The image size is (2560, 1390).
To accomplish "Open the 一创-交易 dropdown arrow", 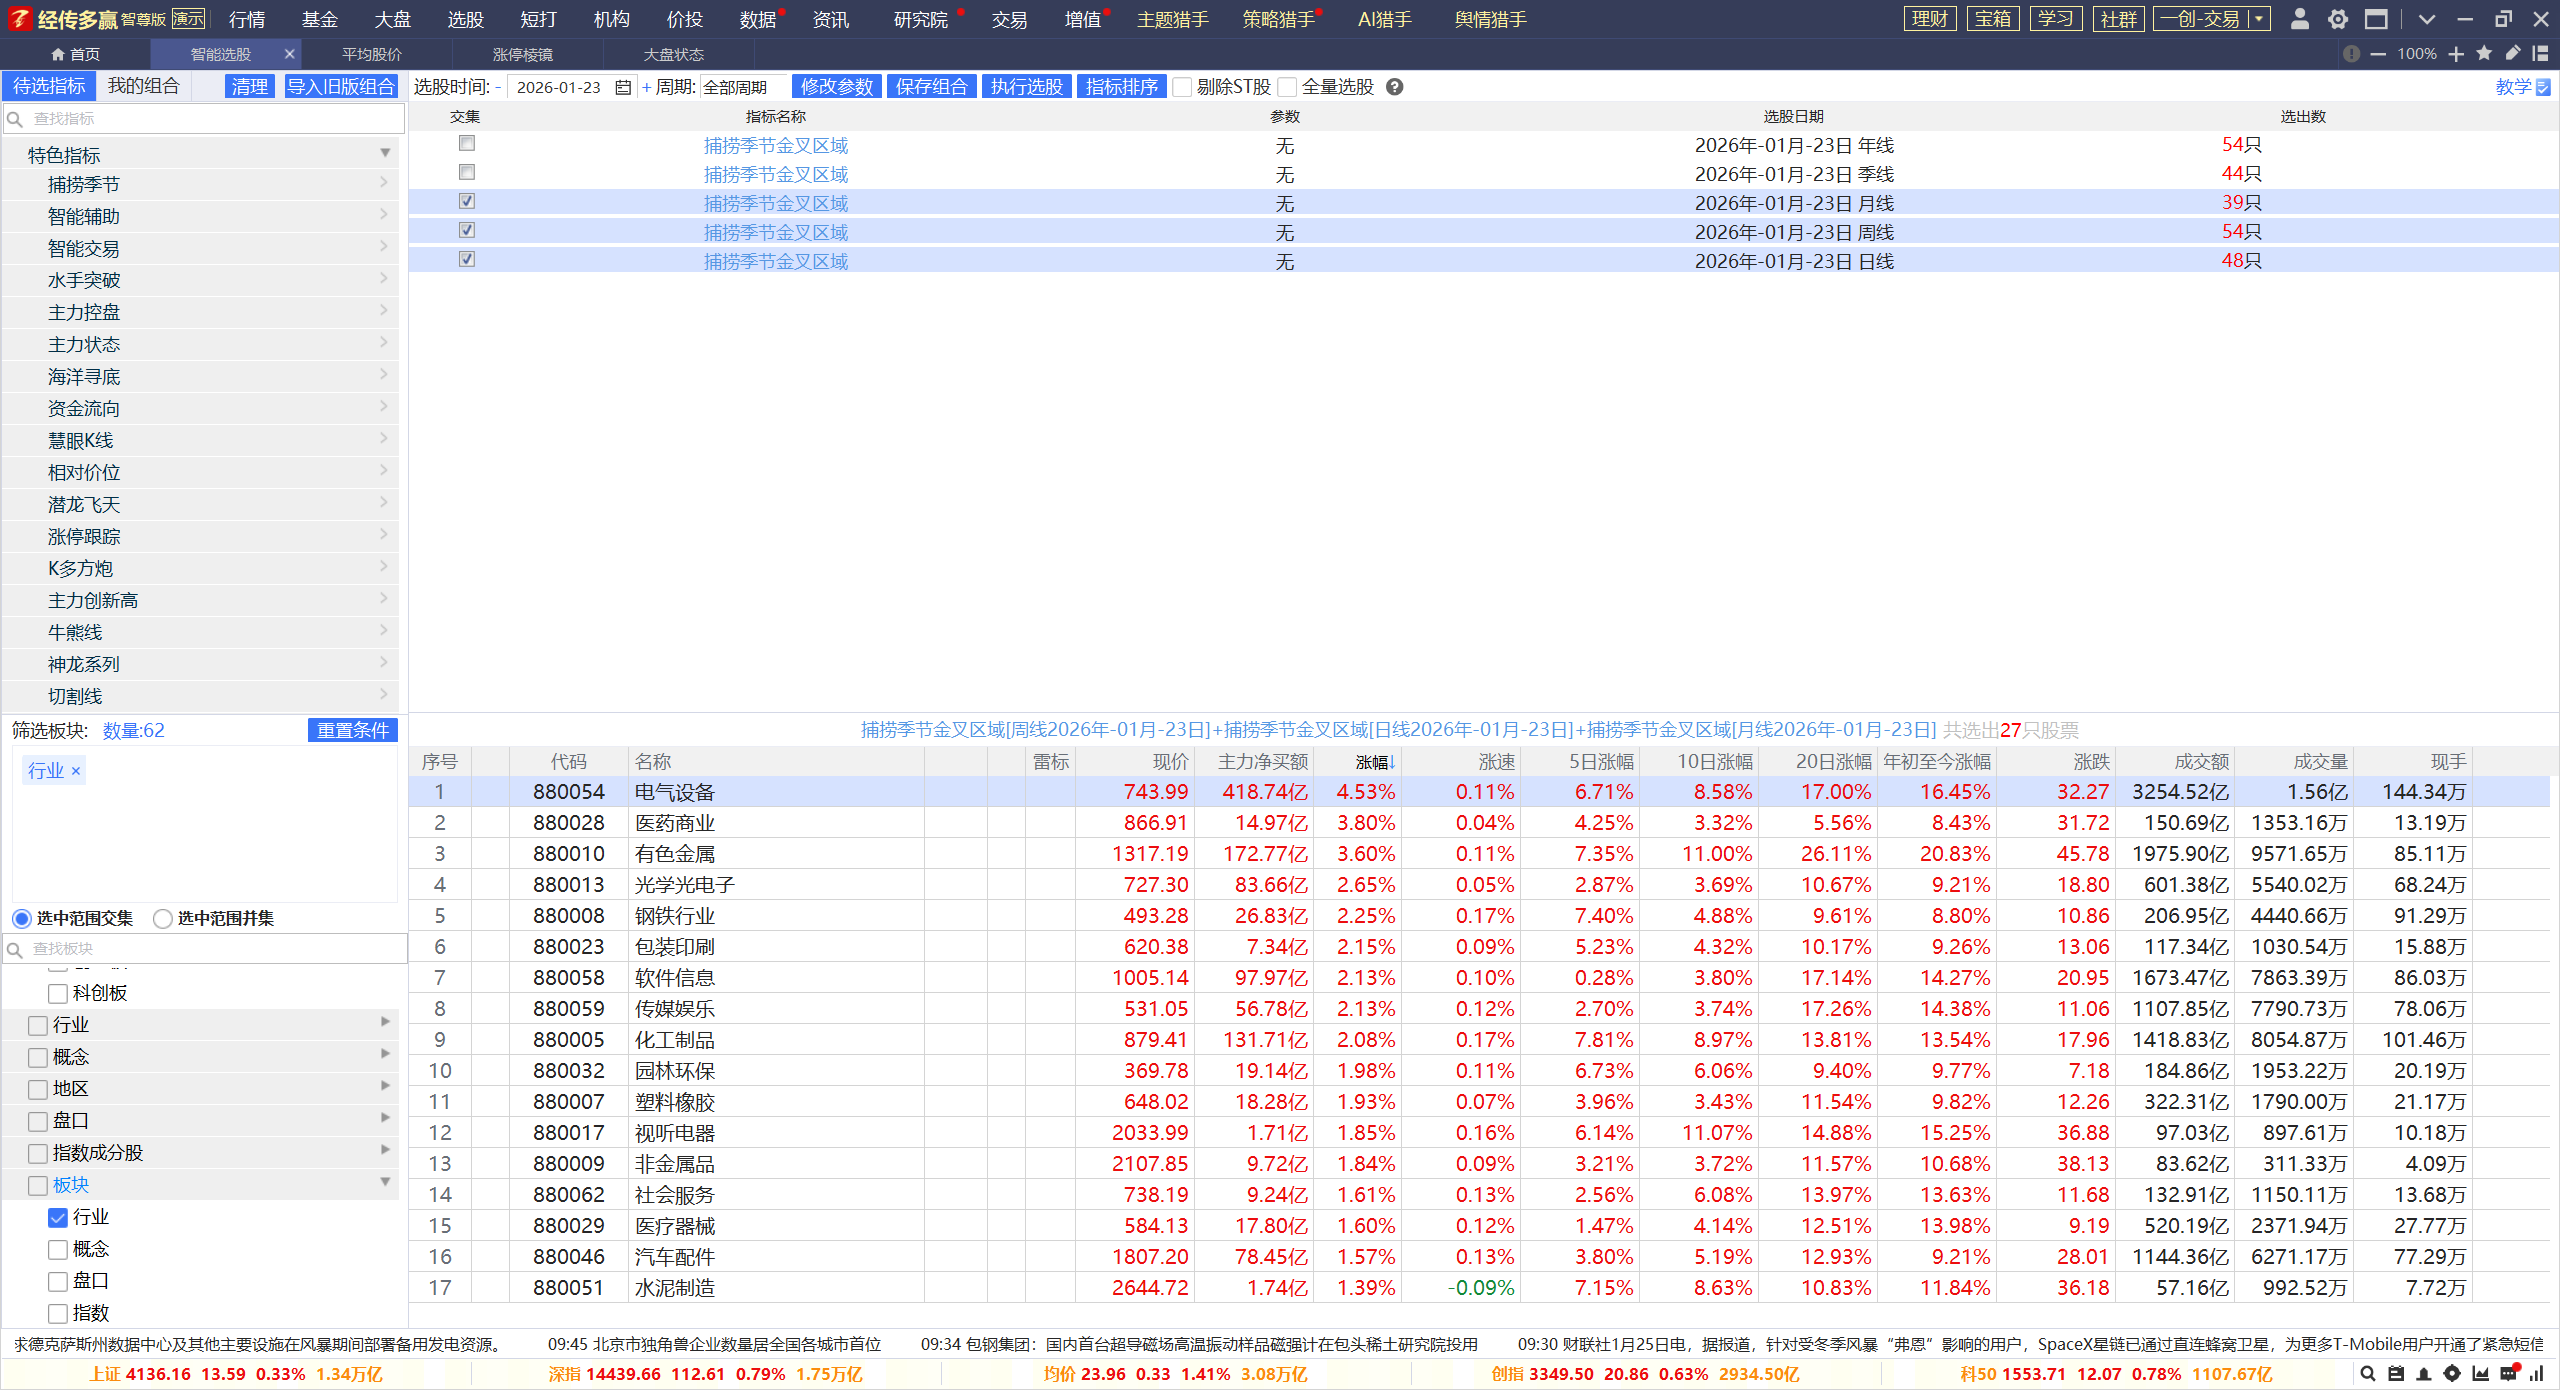I will point(2258,19).
